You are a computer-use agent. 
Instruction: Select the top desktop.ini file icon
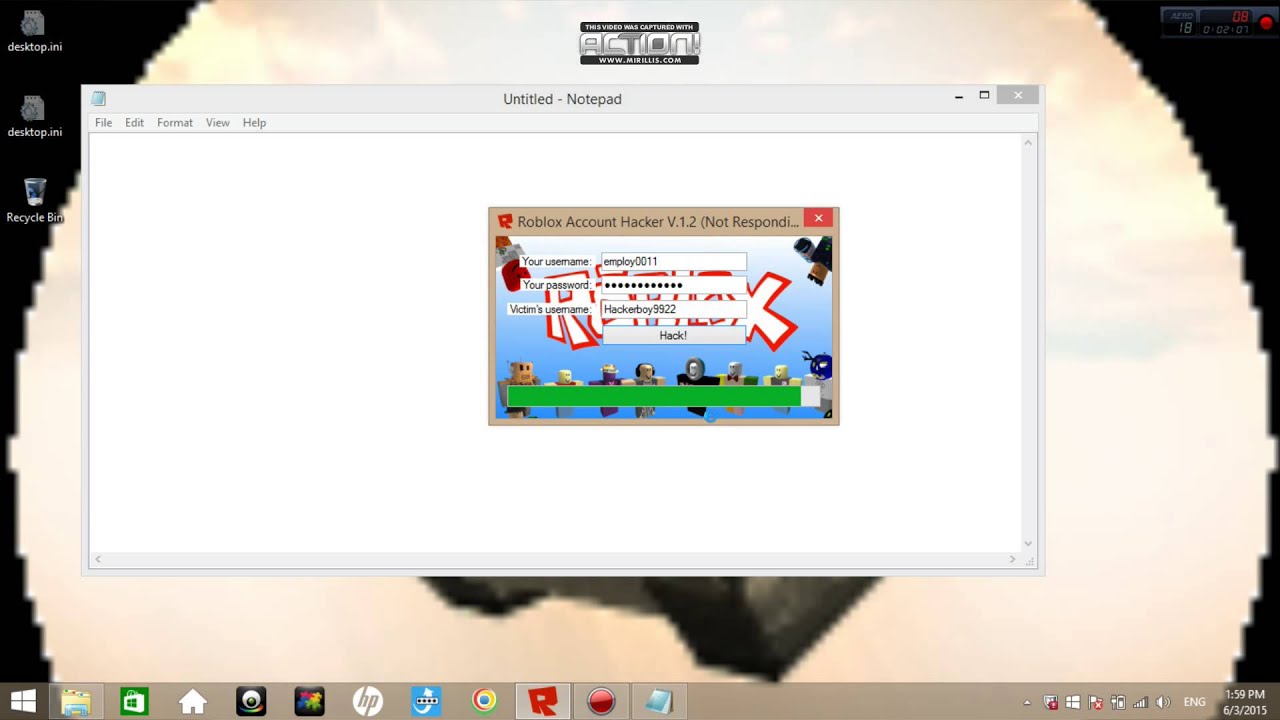pyautogui.click(x=35, y=31)
